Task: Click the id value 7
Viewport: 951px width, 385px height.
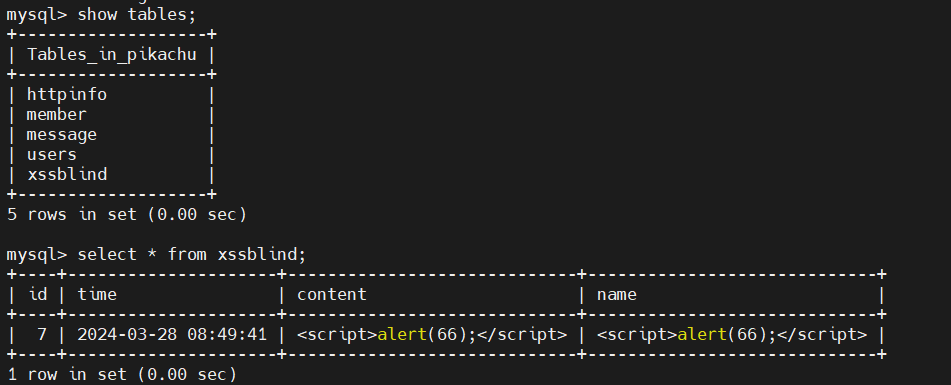Action: pos(42,335)
